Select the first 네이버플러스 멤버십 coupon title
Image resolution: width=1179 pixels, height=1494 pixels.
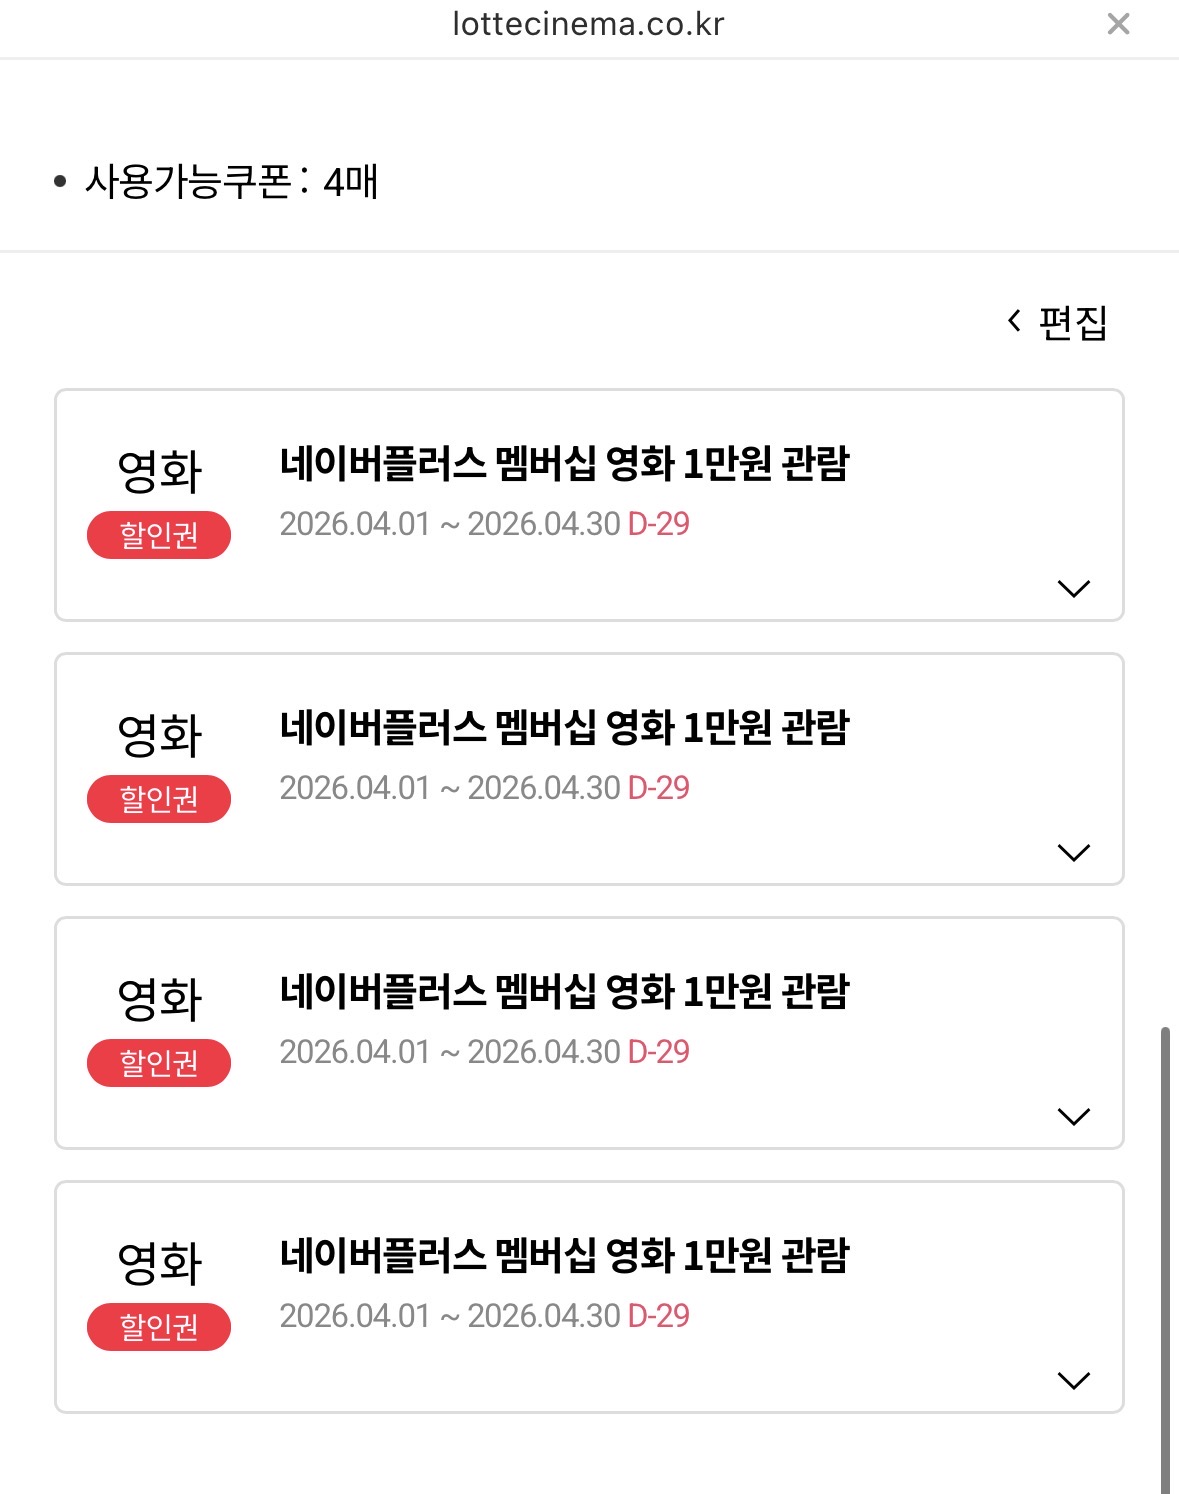click(564, 463)
